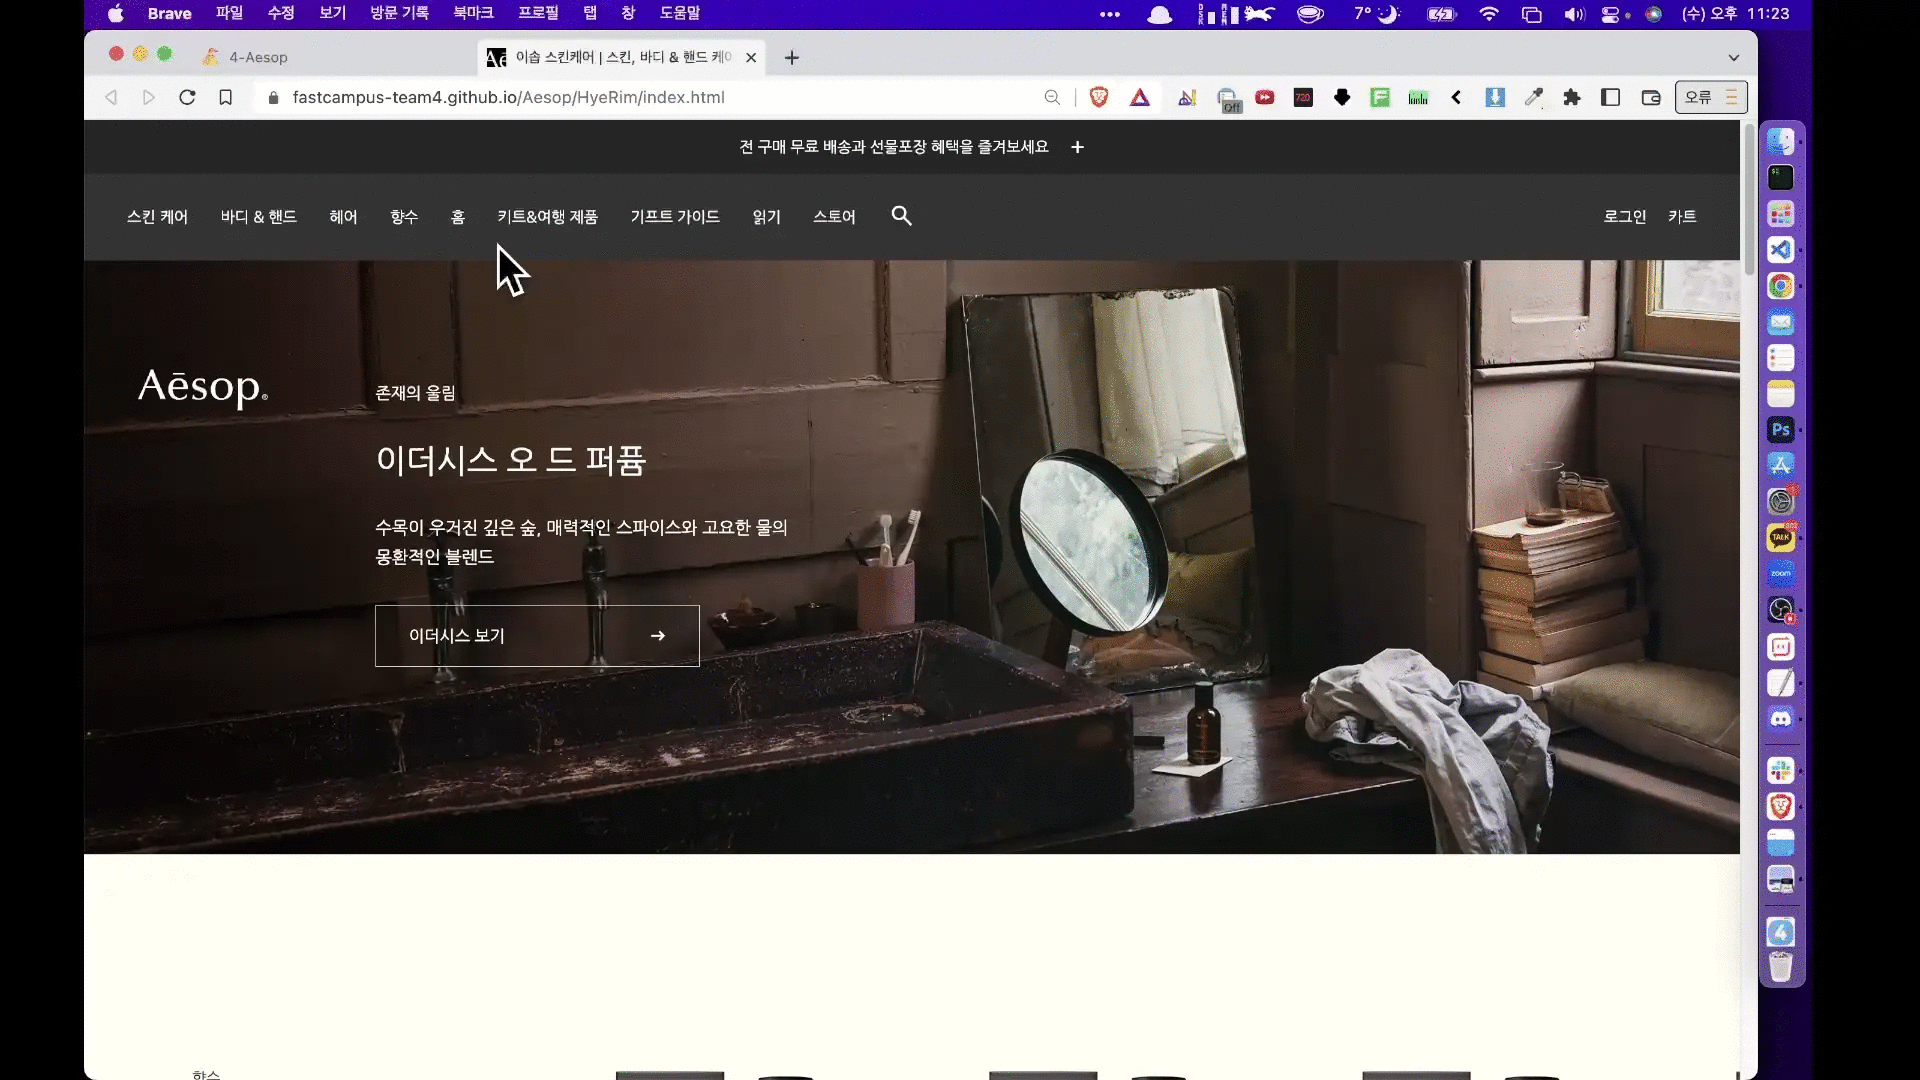Expand the tab search dropdown chevron
The image size is (1920, 1080).
click(x=1734, y=58)
